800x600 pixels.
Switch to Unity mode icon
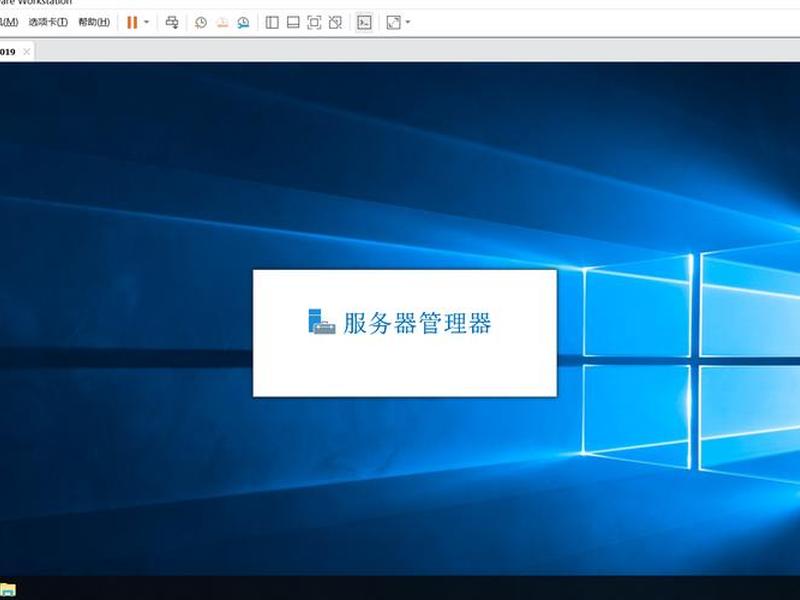pyautogui.click(x=335, y=22)
